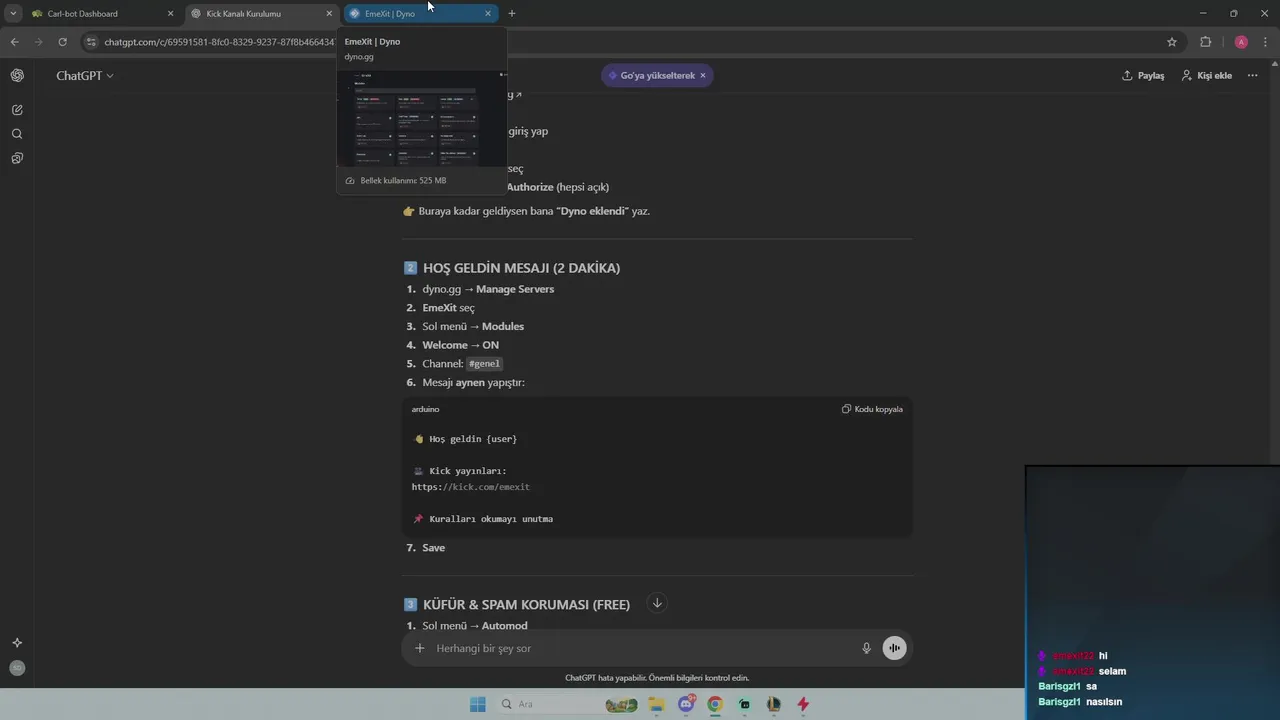
Task: Open the green Streamlabs-style taskbar icon
Action: point(744,704)
